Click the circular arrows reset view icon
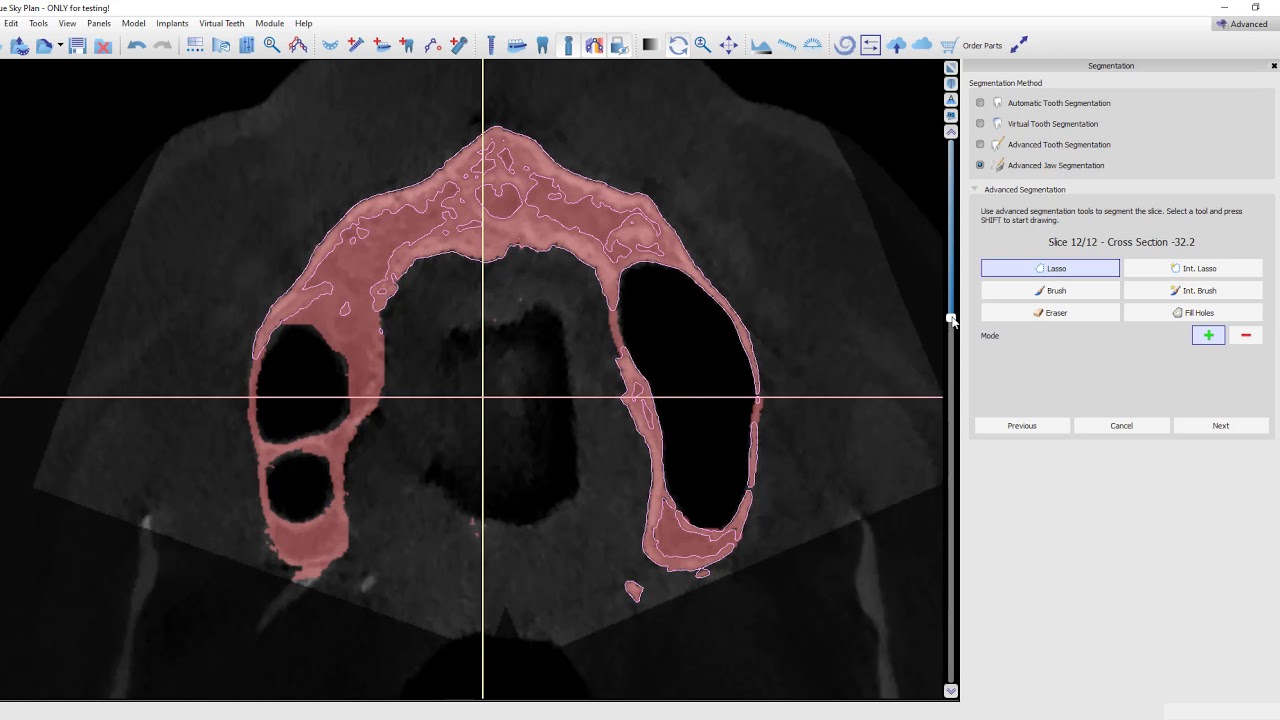Viewport: 1280px width, 720px height. pos(678,45)
